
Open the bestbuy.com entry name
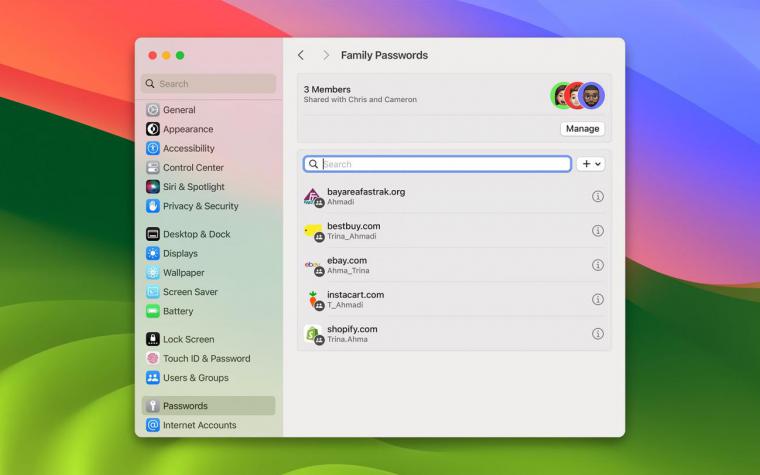pyautogui.click(x=354, y=226)
